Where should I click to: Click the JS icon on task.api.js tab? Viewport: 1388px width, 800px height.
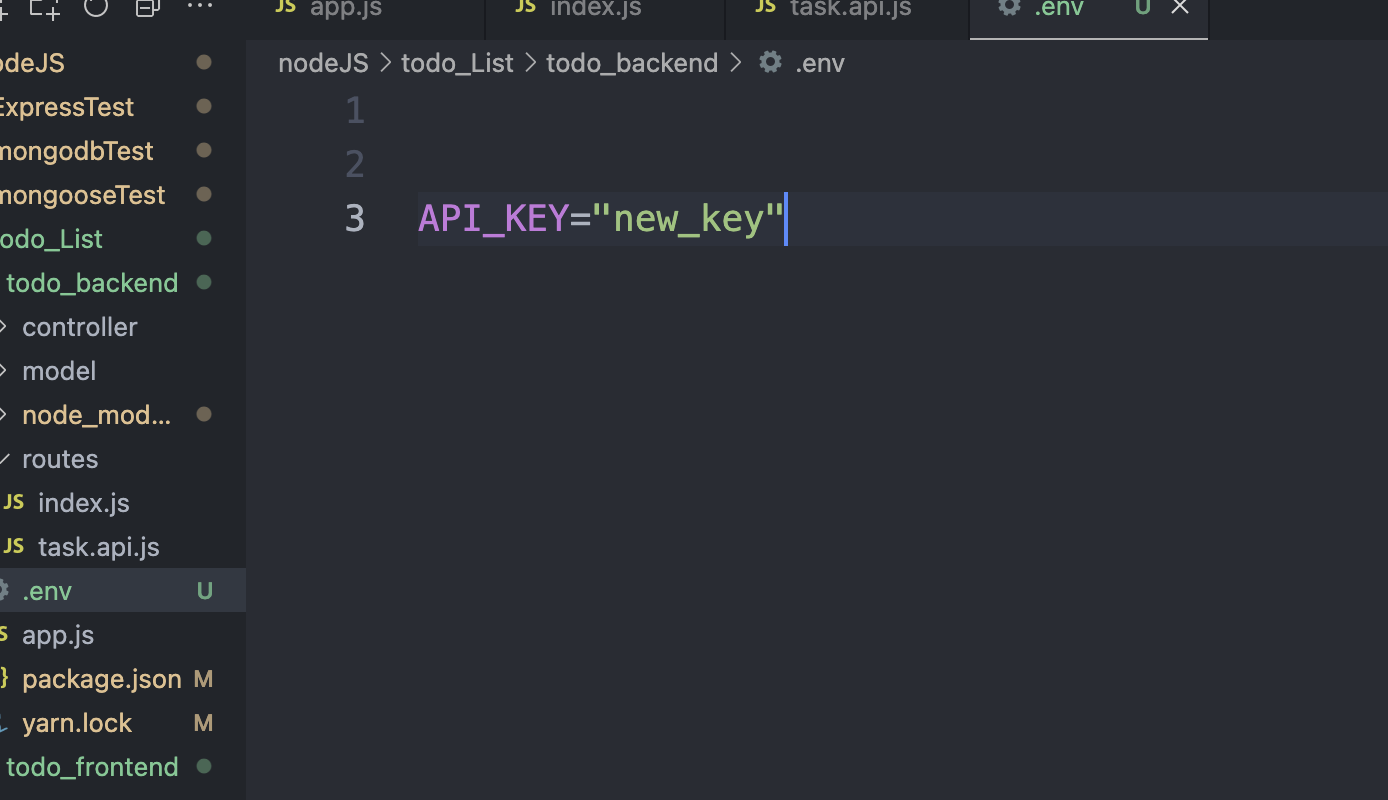coord(765,7)
